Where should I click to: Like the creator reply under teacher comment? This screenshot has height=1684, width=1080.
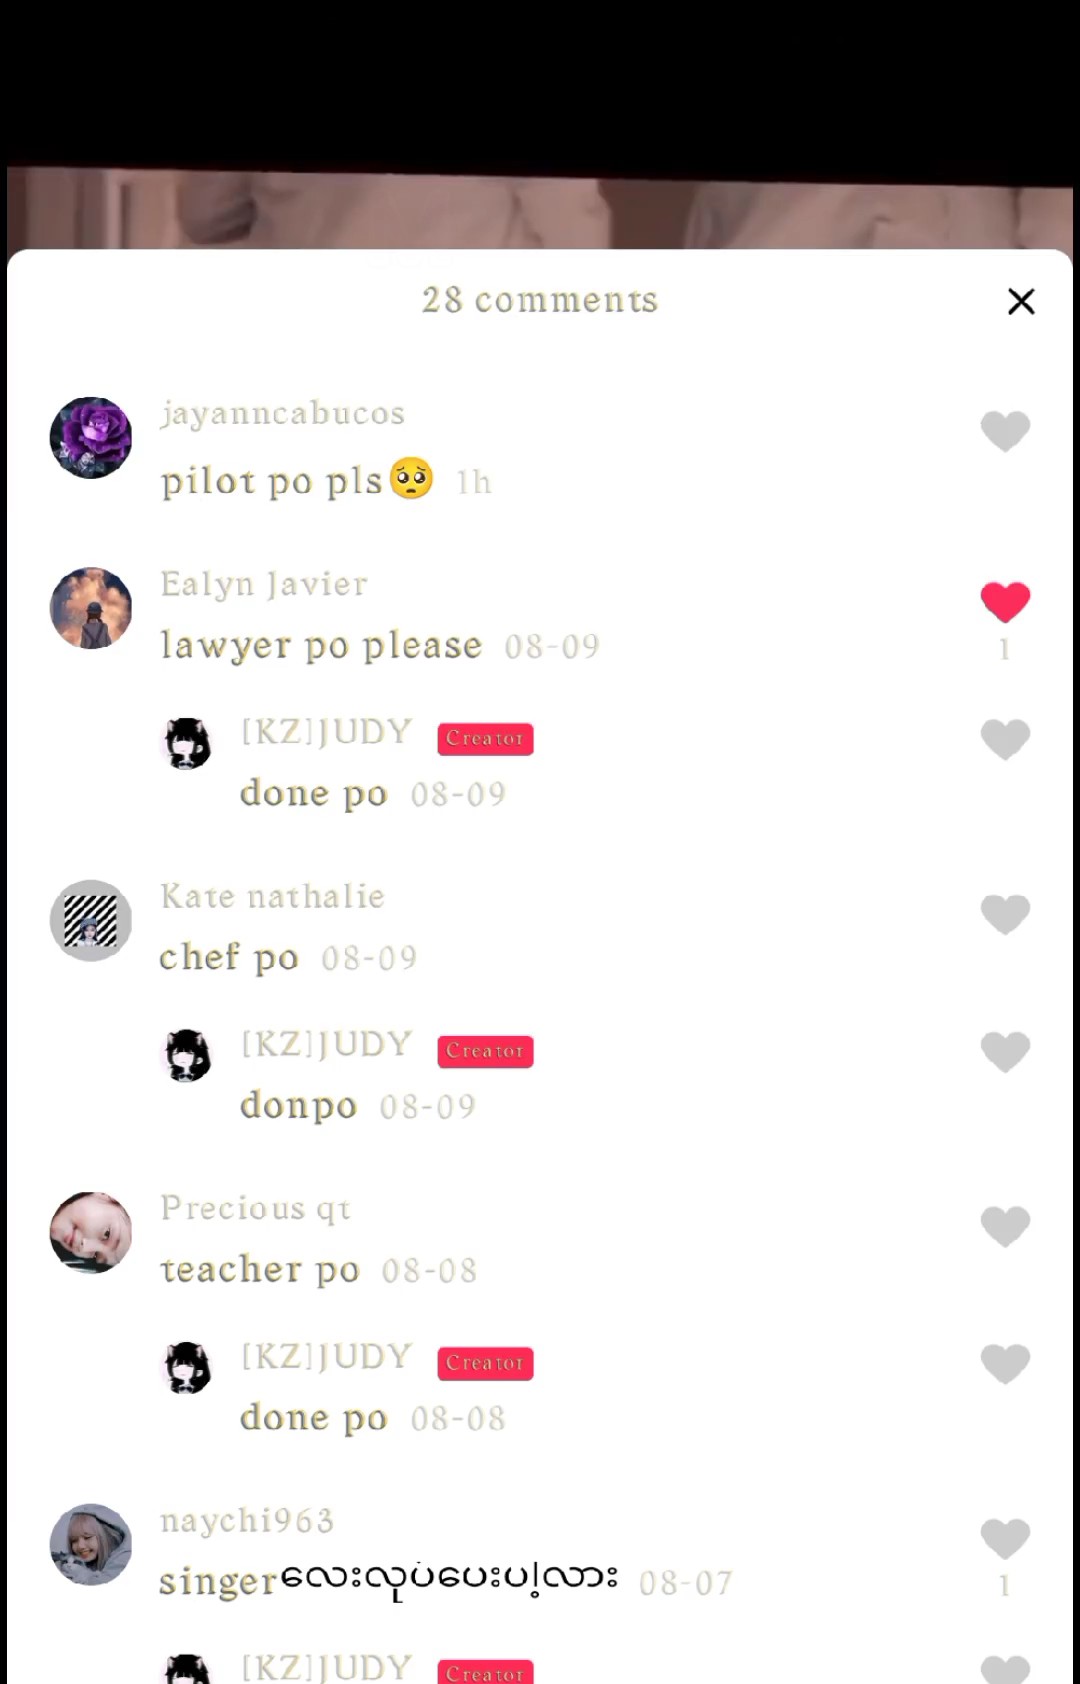(1005, 1363)
